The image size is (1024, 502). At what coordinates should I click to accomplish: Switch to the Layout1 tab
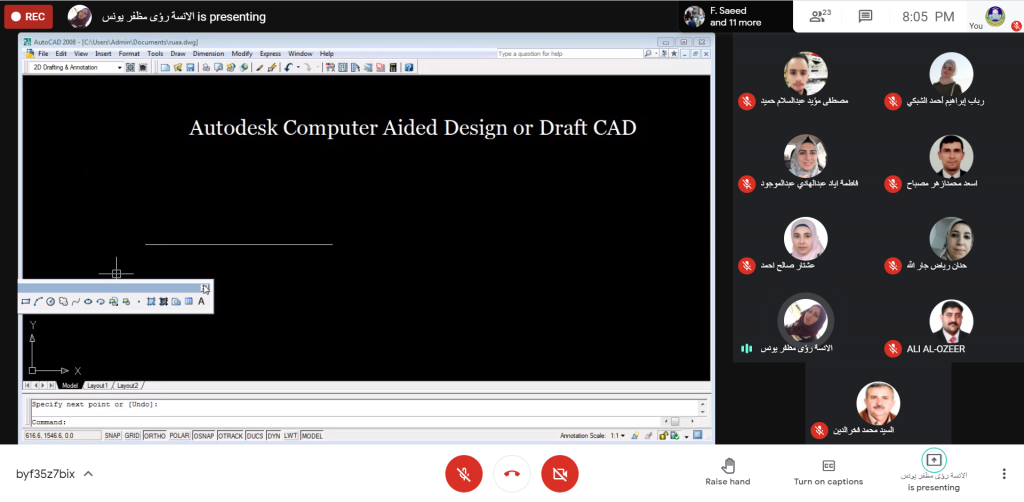pos(97,385)
